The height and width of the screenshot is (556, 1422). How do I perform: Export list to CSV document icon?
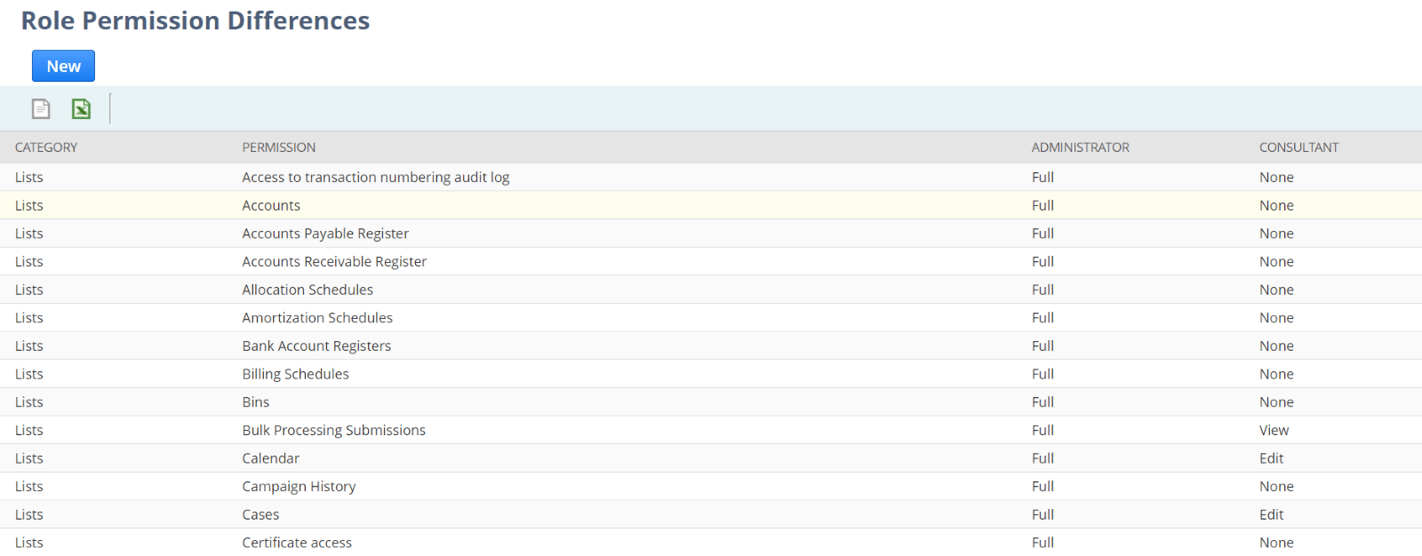[41, 109]
